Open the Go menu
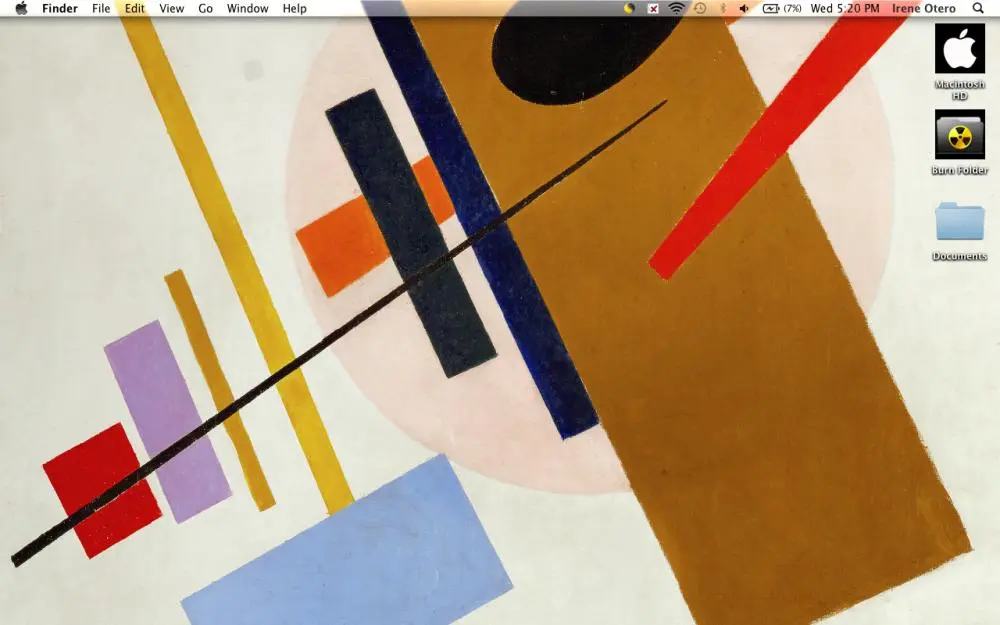1000x625 pixels. click(x=205, y=8)
